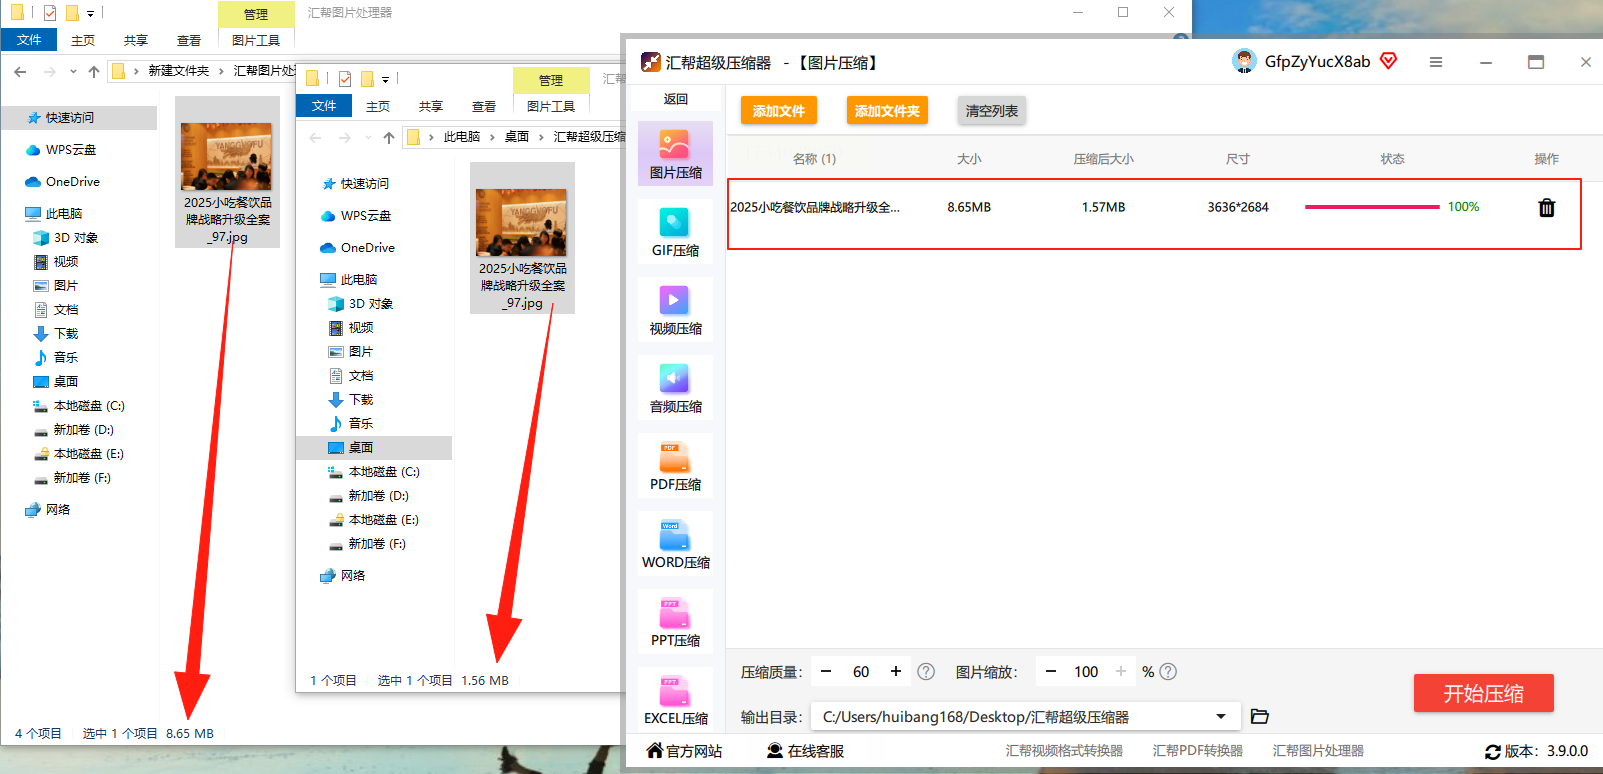Open the PDF压缩 module
Image resolution: width=1603 pixels, height=774 pixels.
(675, 465)
